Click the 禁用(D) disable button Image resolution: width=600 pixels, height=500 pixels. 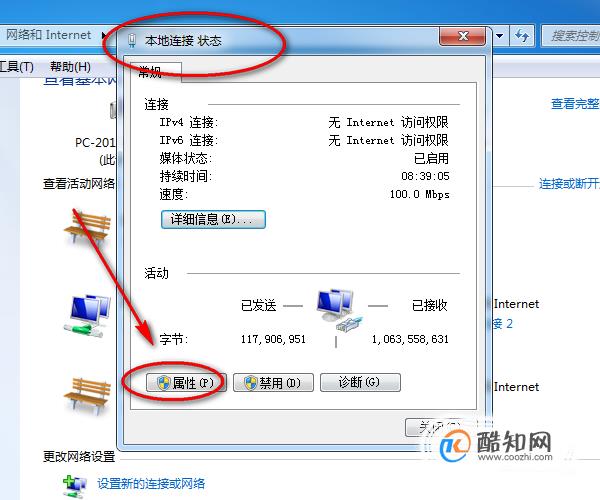tap(273, 383)
